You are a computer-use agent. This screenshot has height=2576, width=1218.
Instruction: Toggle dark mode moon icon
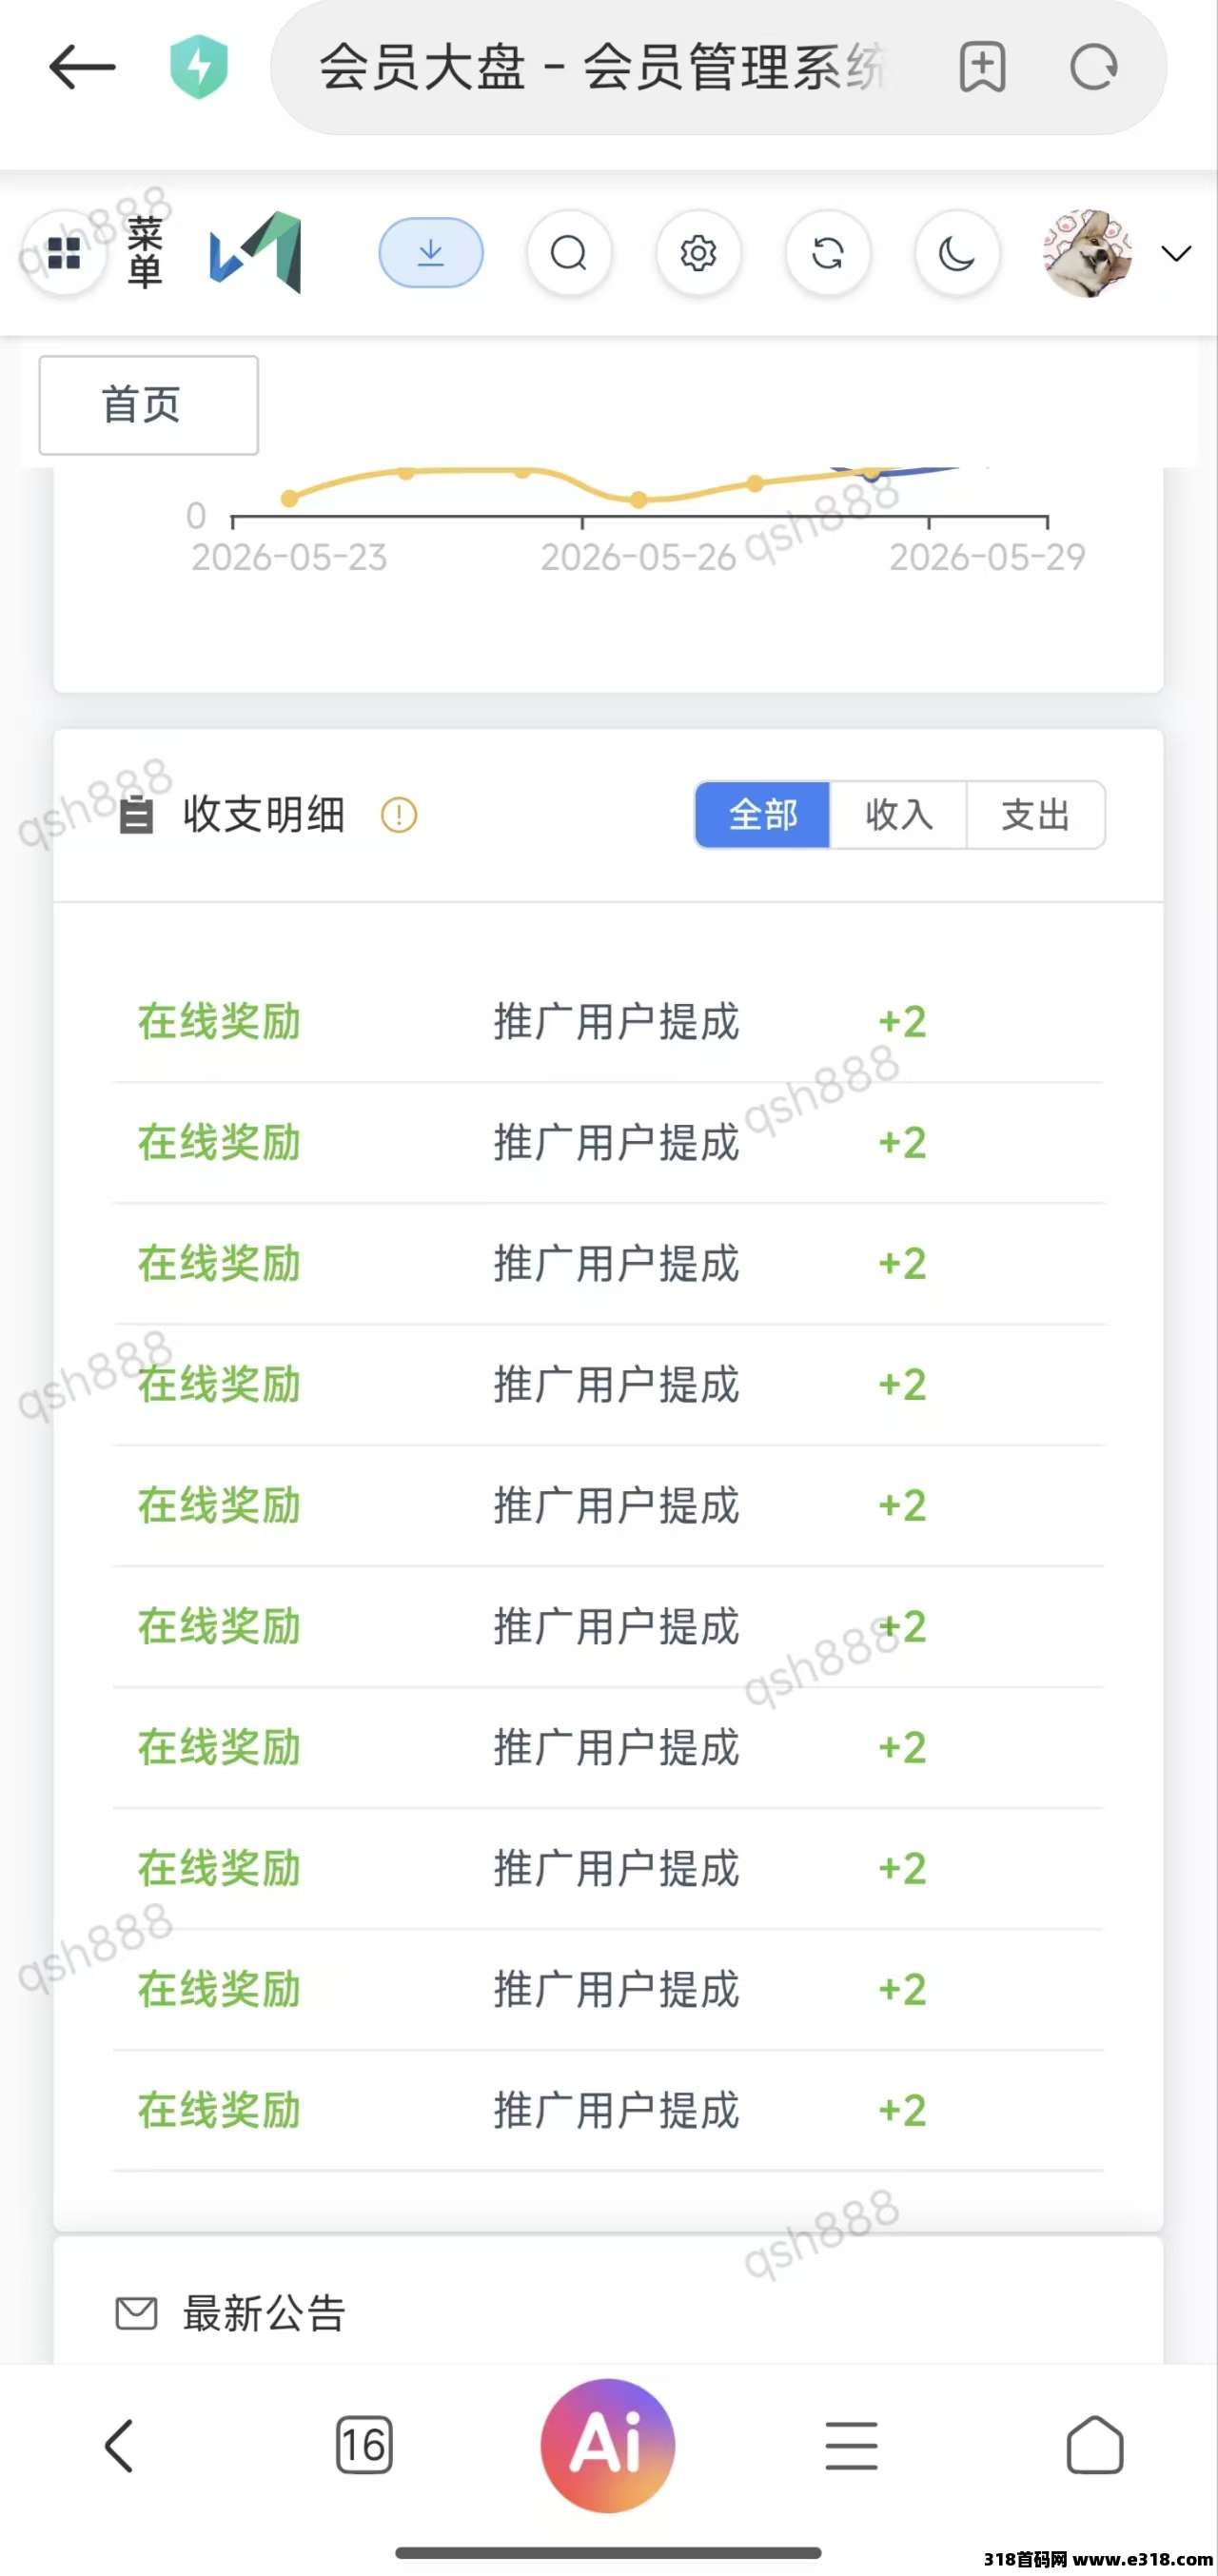[x=957, y=253]
